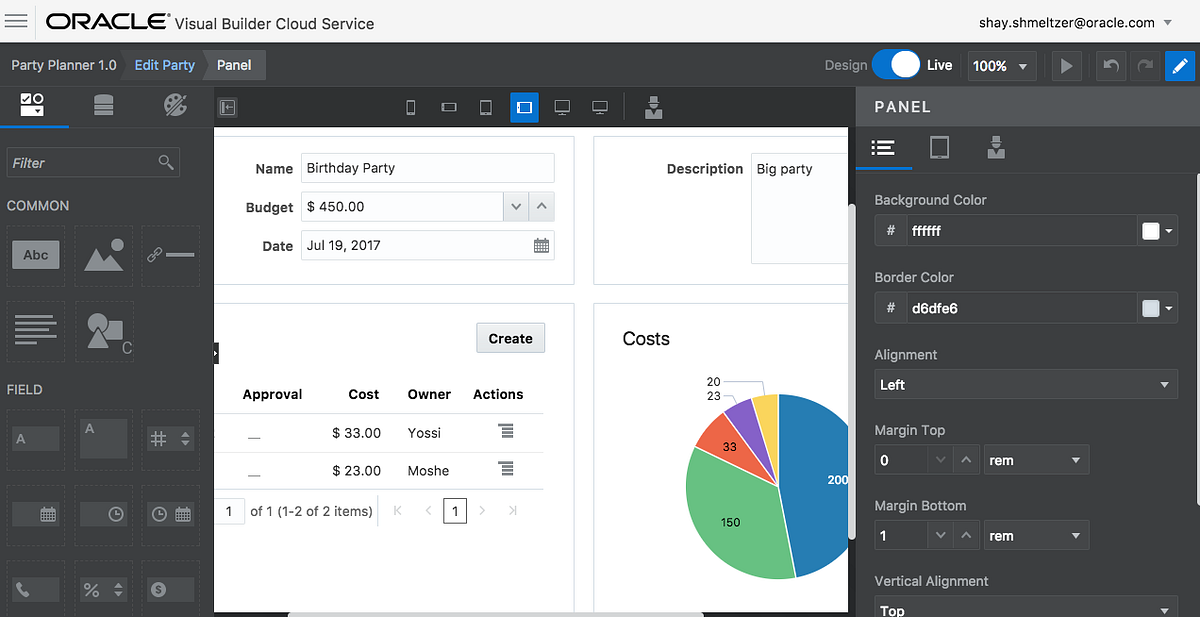Select the Hyperlink component in the palette
The width and height of the screenshot is (1200, 617).
[x=170, y=255]
